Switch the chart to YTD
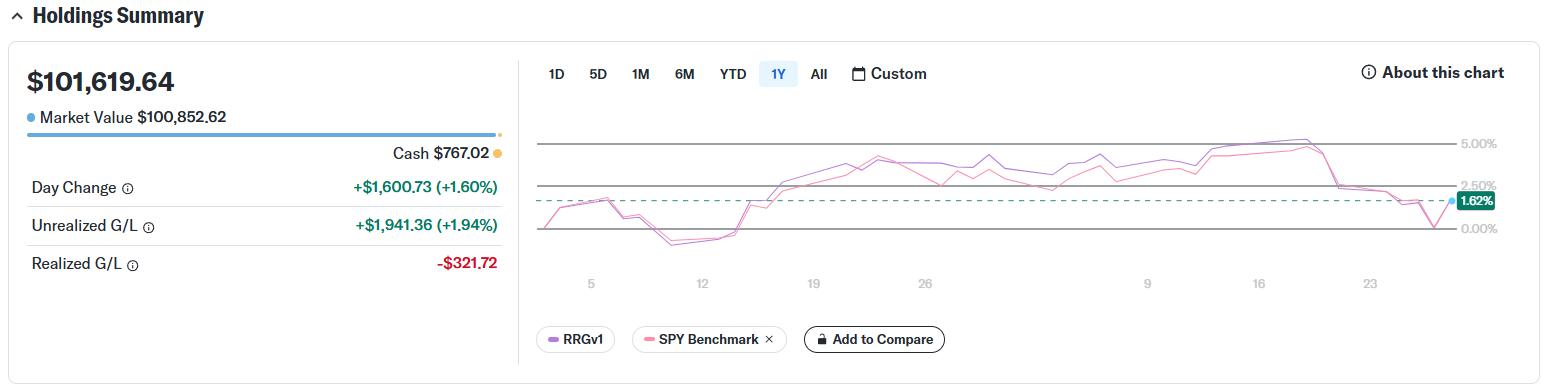The height and width of the screenshot is (391, 1543). pyautogui.click(x=733, y=74)
